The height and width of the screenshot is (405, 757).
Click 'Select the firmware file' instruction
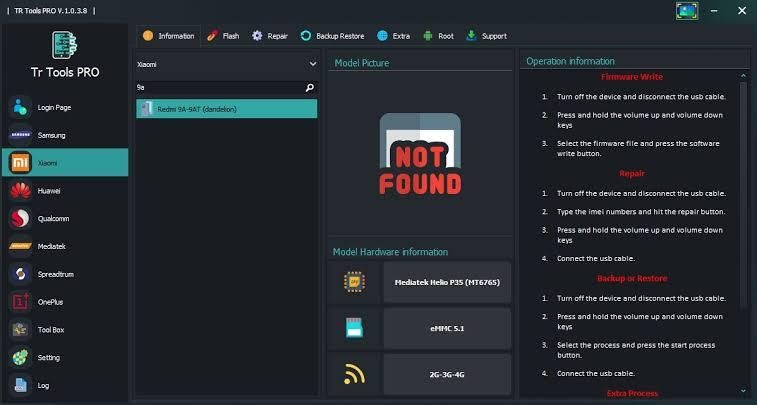tap(638, 148)
